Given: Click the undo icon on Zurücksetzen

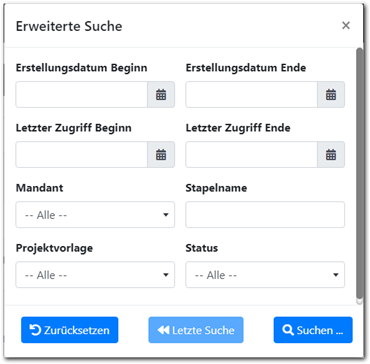Looking at the screenshot, I should (x=35, y=330).
